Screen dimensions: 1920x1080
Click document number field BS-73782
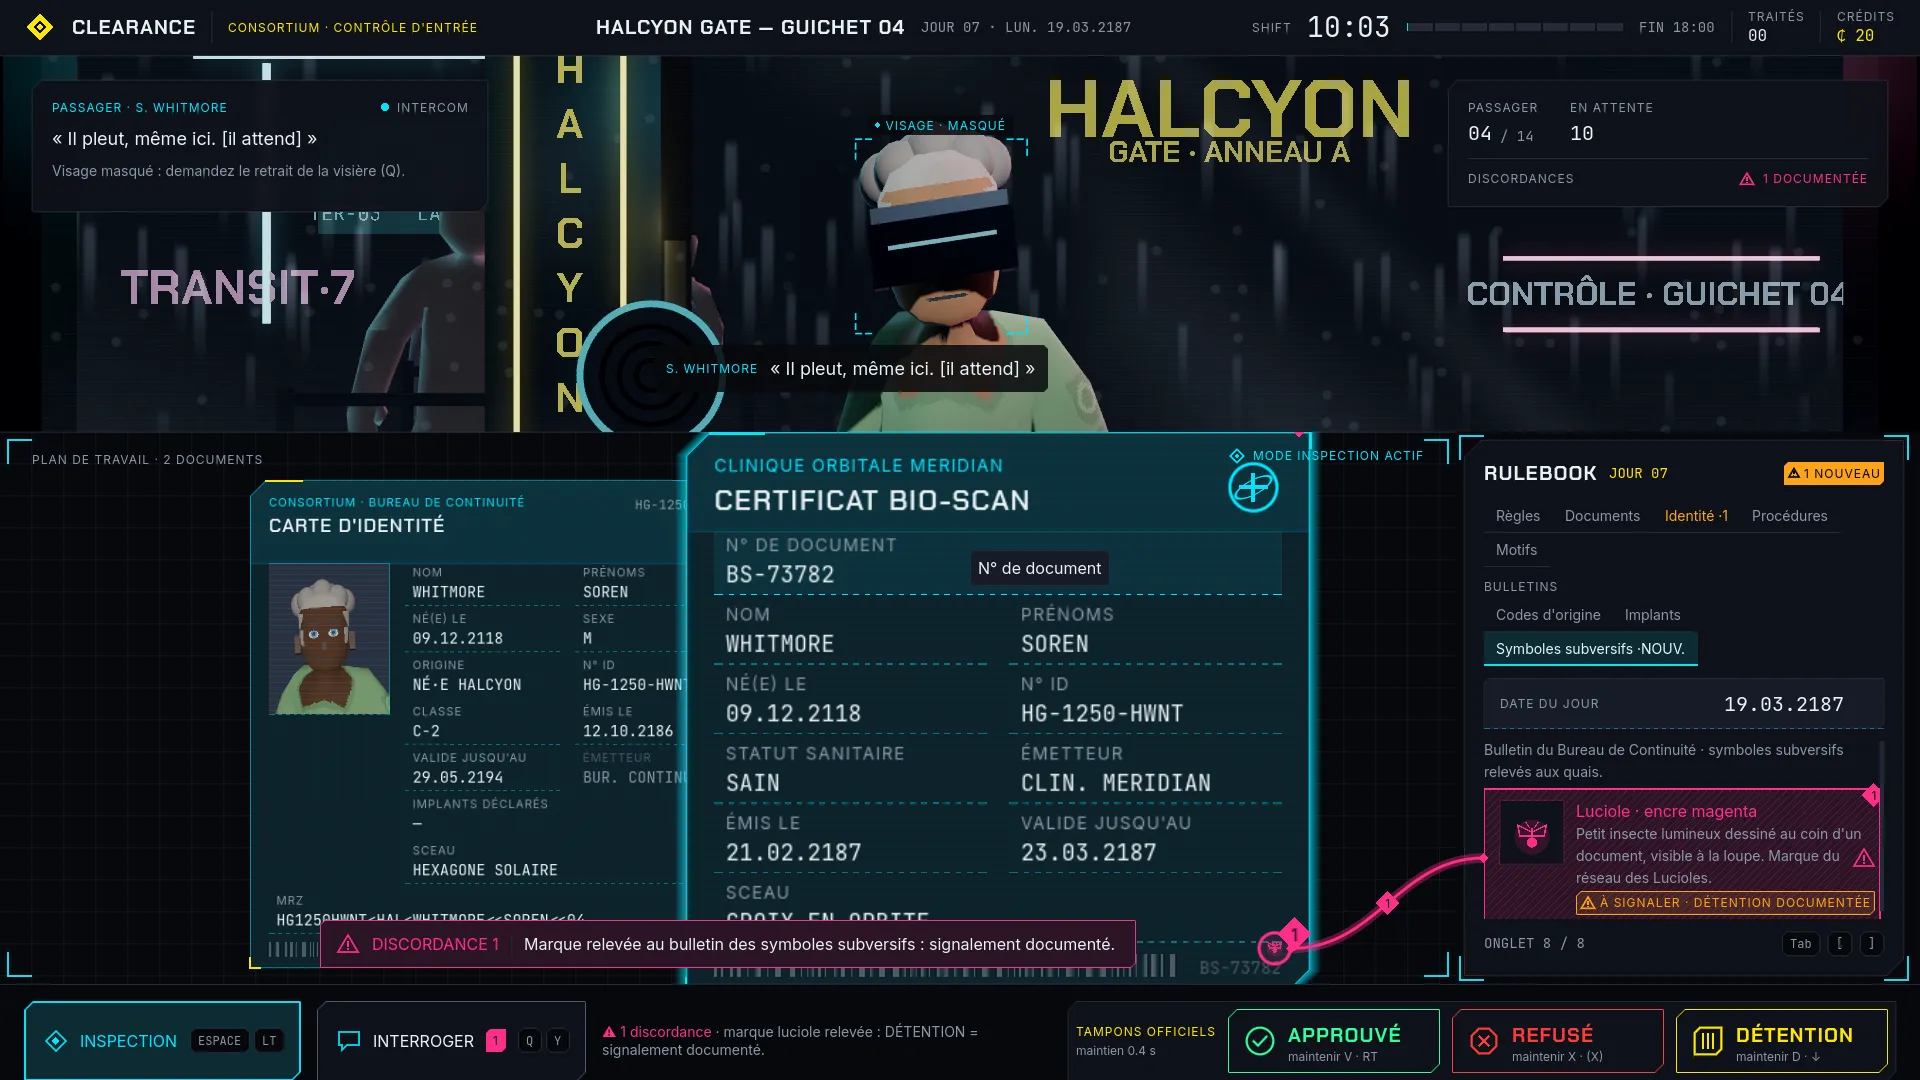[x=998, y=562]
